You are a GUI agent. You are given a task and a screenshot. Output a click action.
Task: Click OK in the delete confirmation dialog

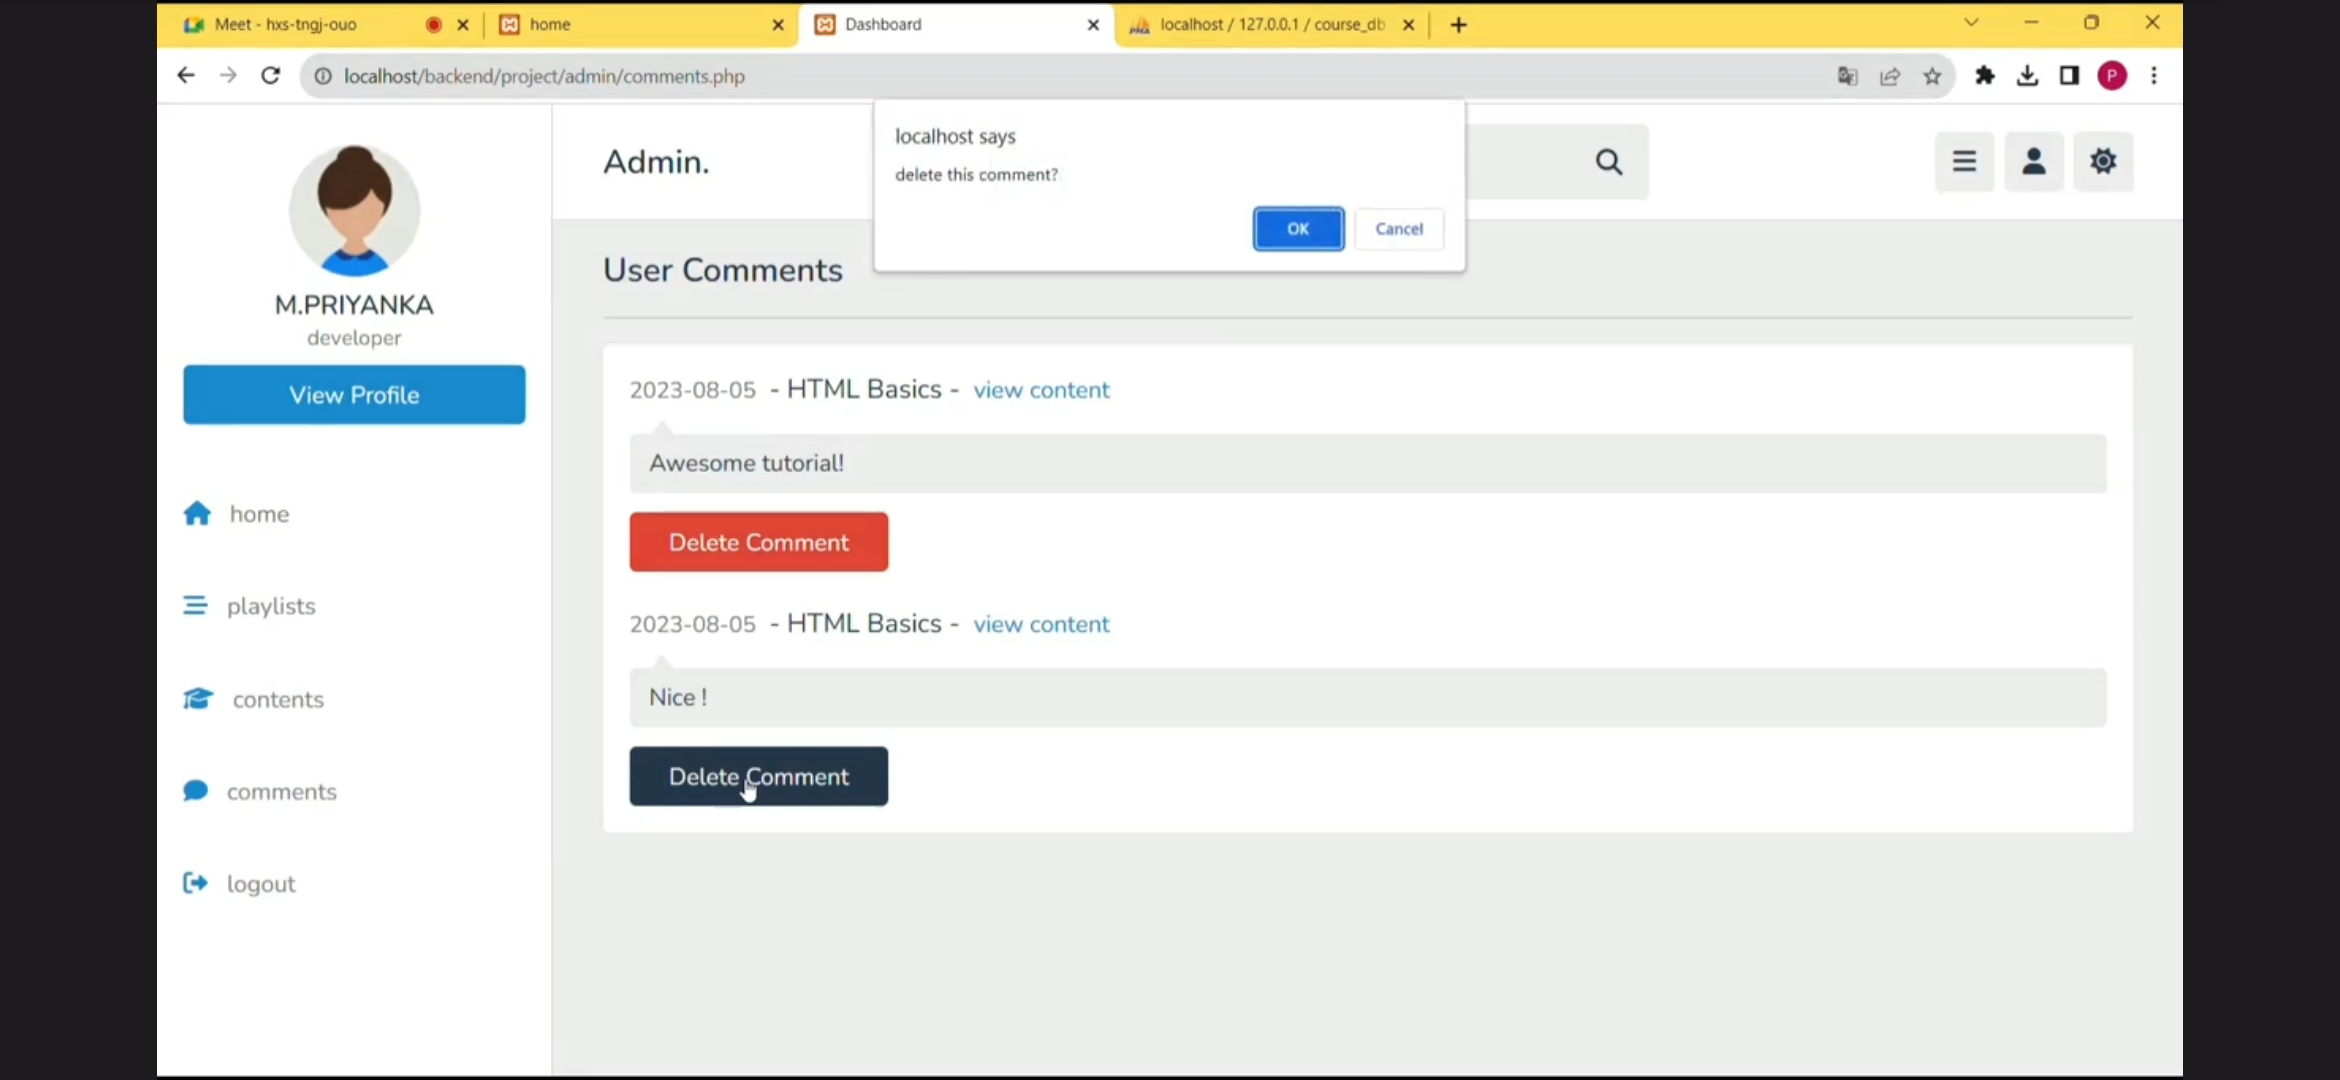click(x=1298, y=229)
